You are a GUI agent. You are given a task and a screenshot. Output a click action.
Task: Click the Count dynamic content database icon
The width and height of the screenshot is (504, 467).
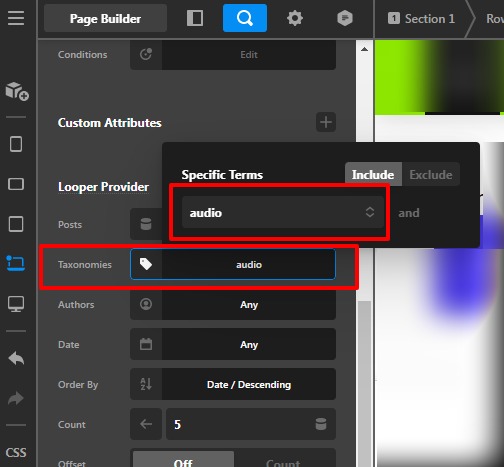tap(321, 424)
